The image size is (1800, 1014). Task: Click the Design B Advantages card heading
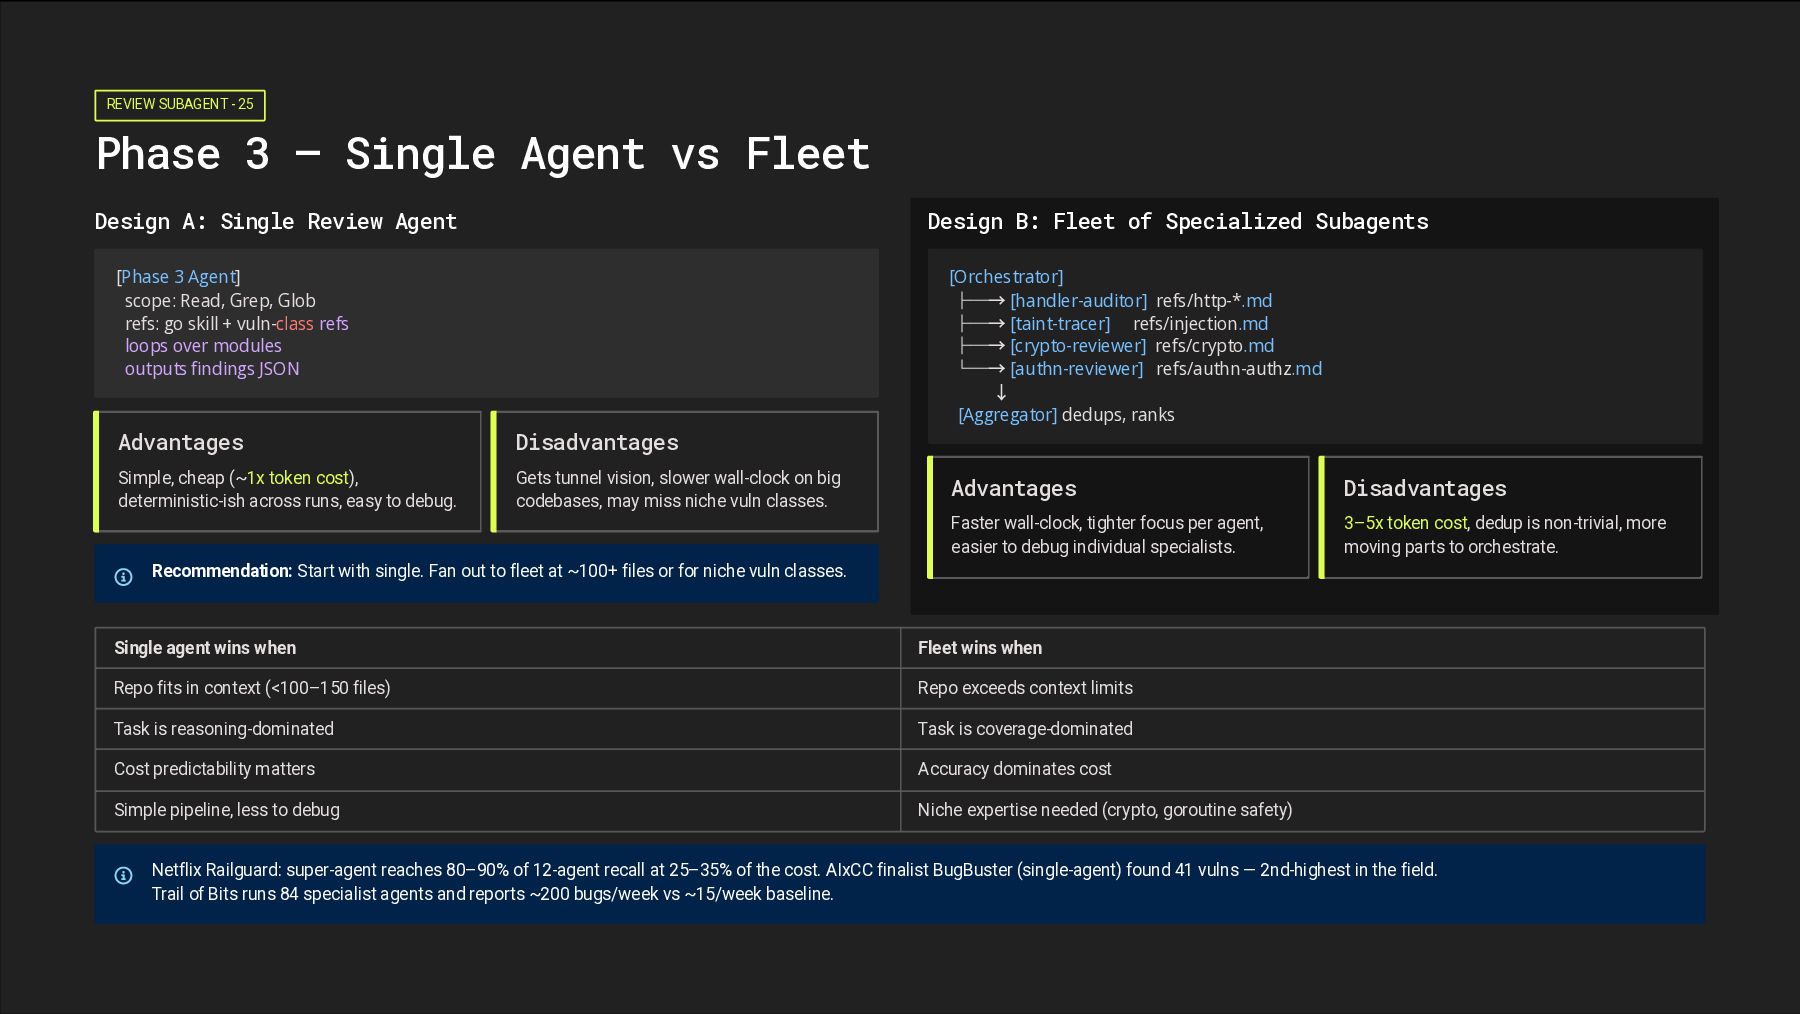(x=1014, y=489)
